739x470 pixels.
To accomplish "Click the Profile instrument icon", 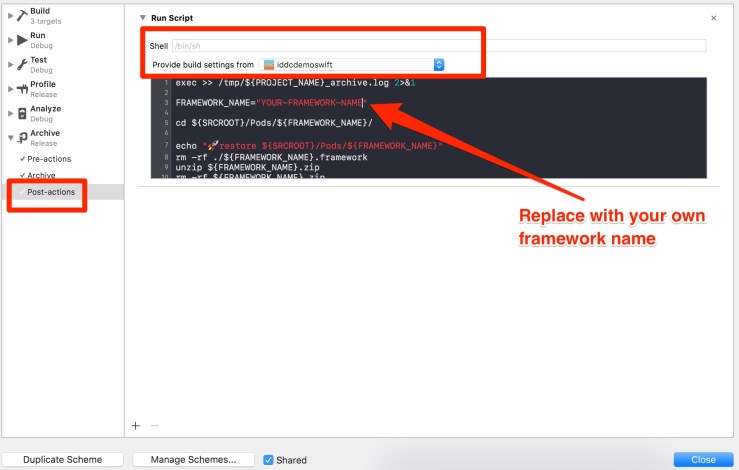I will (x=21, y=89).
